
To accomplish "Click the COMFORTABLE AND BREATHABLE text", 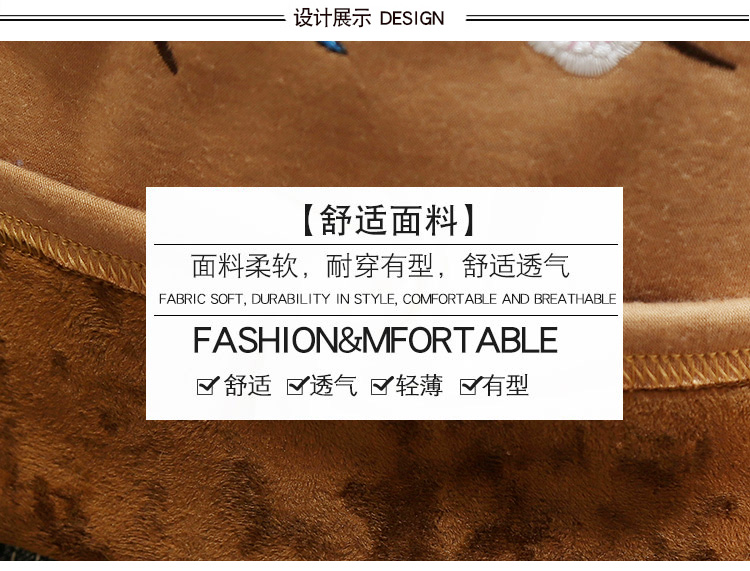I will [x=509, y=299].
